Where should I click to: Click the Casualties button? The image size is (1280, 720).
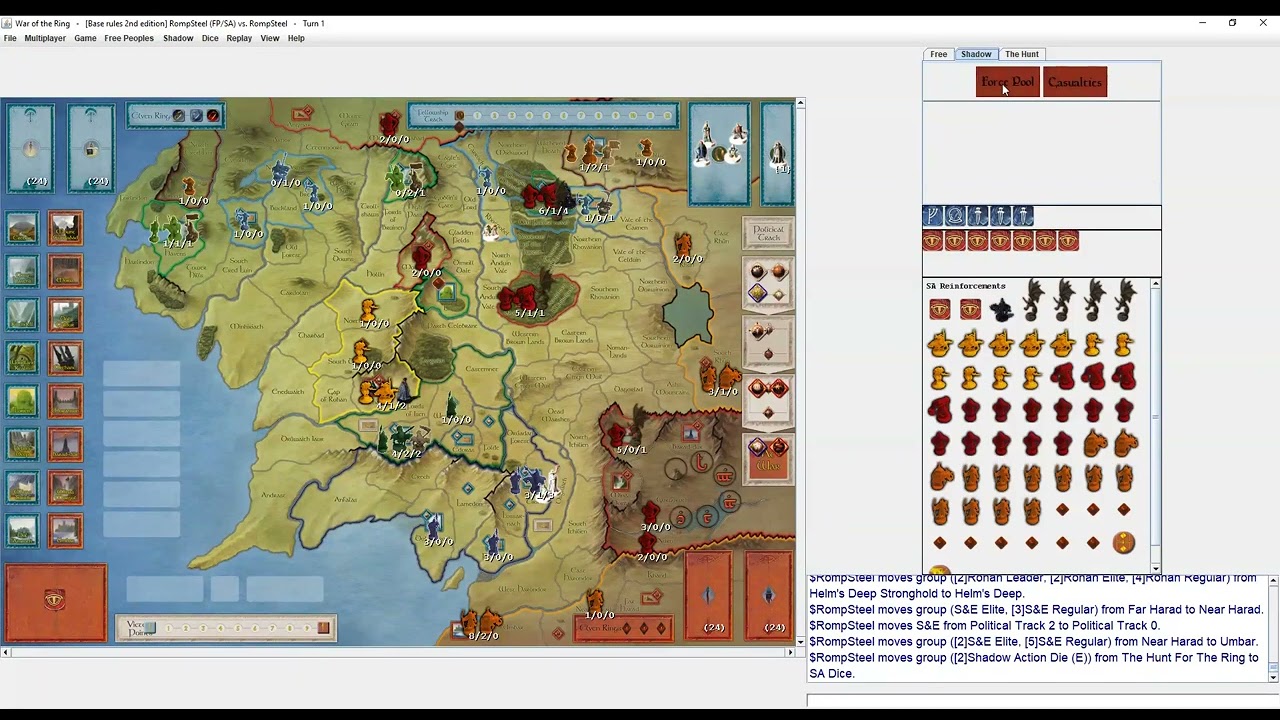pos(1075,82)
